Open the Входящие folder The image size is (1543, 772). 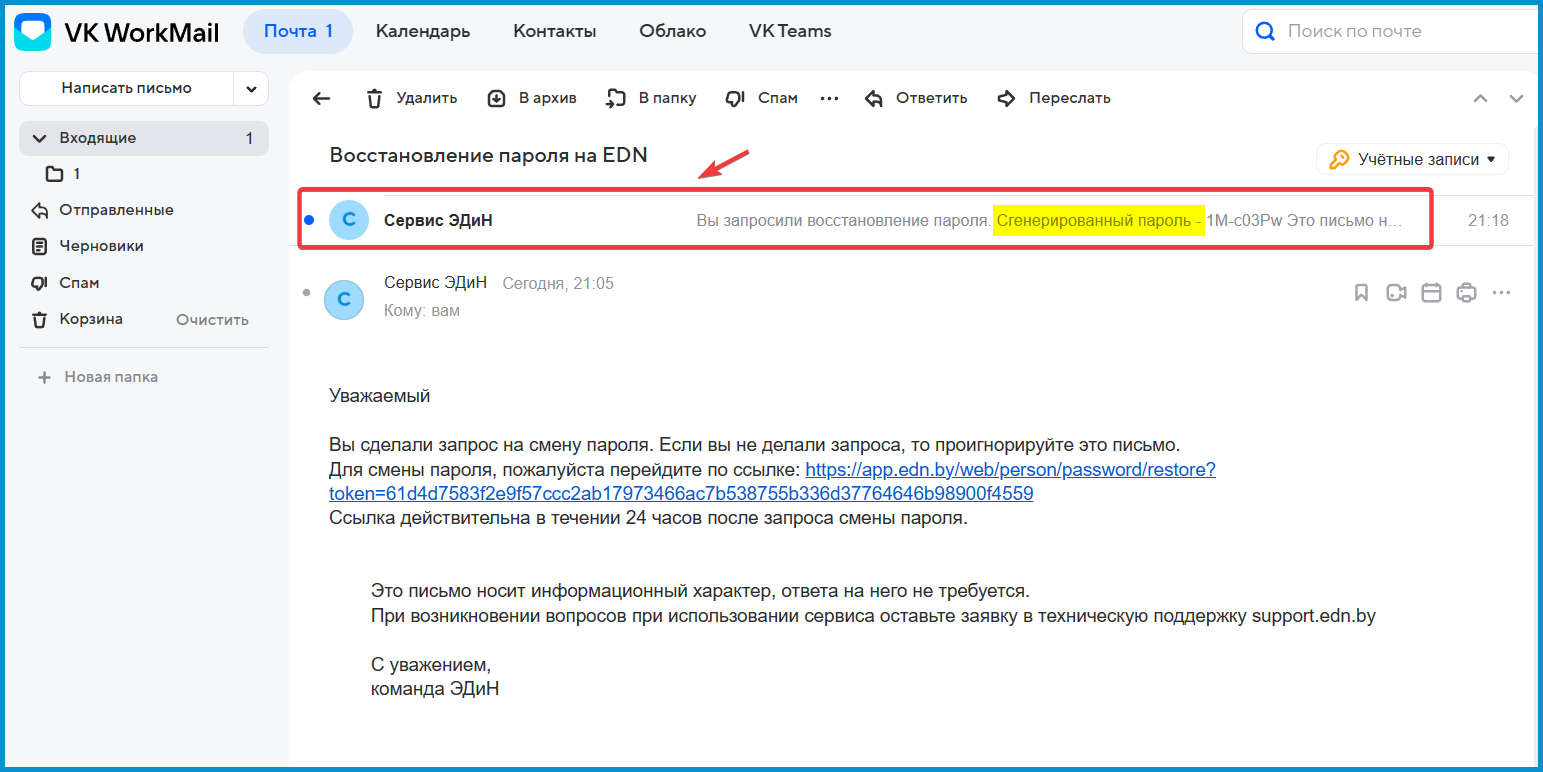[144, 138]
